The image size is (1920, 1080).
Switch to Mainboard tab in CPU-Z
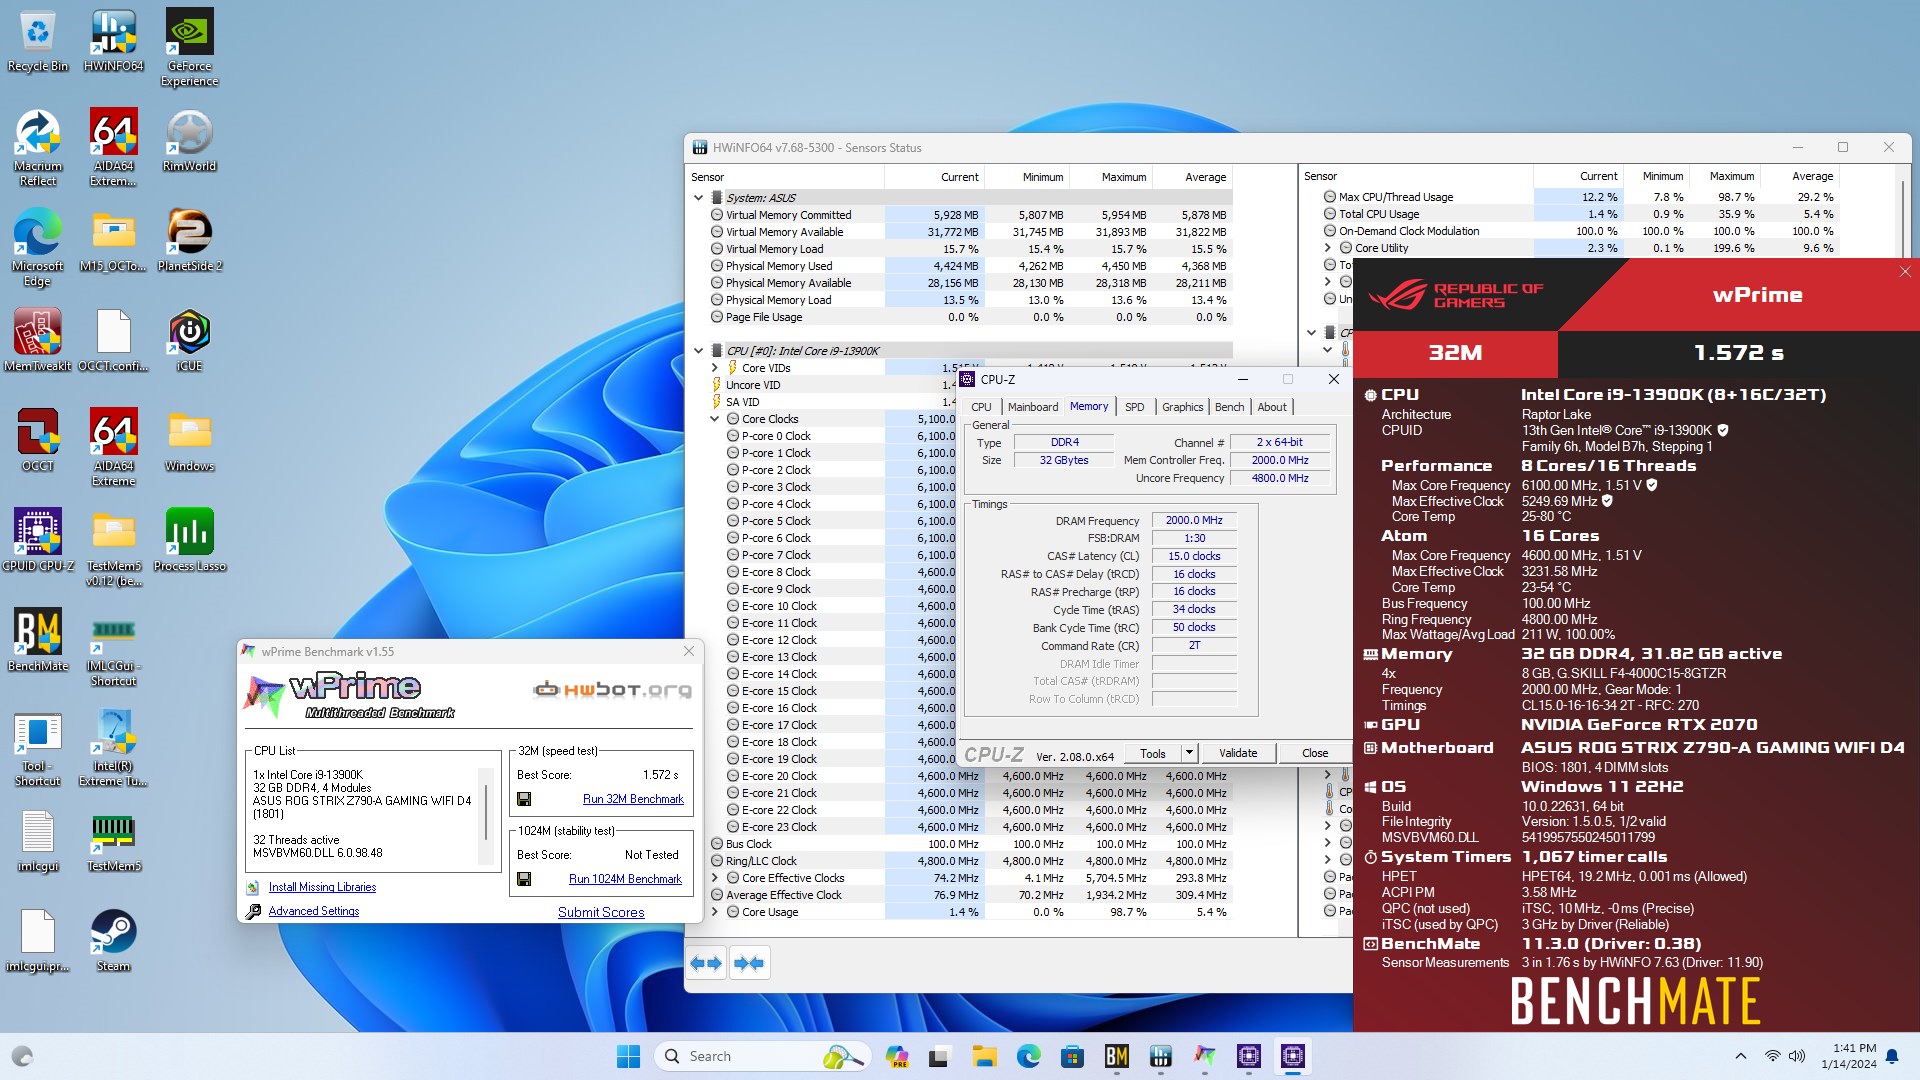(x=1032, y=407)
